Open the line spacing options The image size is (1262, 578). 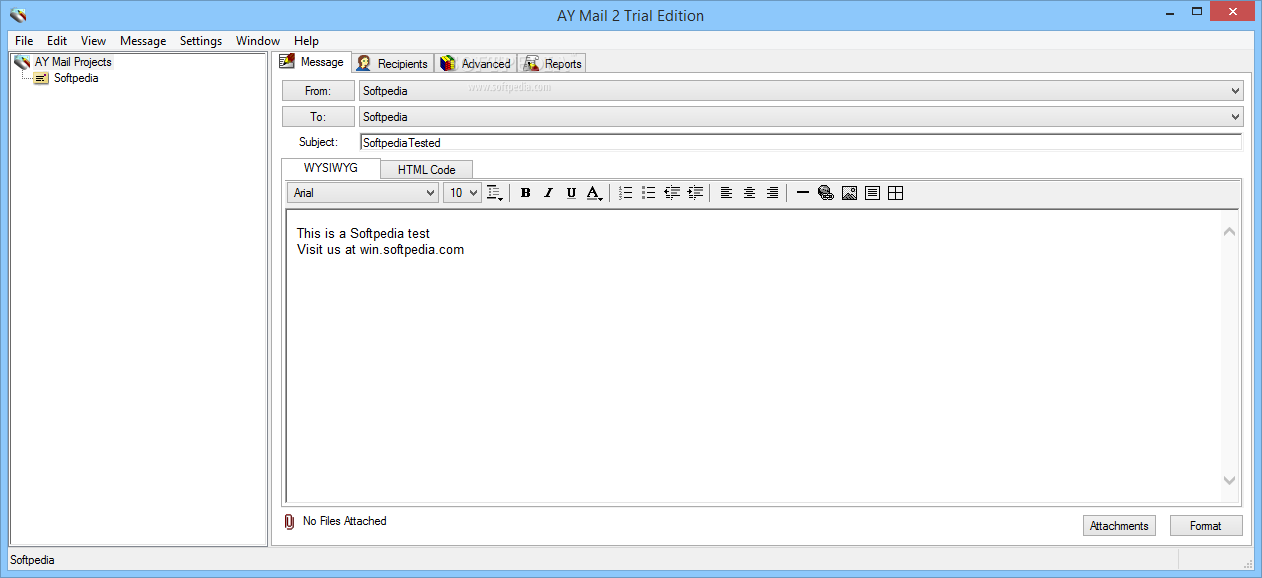(495, 193)
